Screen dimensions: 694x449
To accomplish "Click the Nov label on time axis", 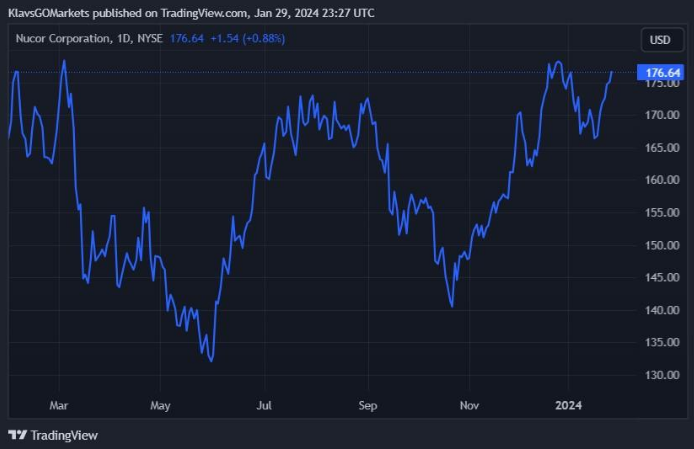I will click(469, 405).
